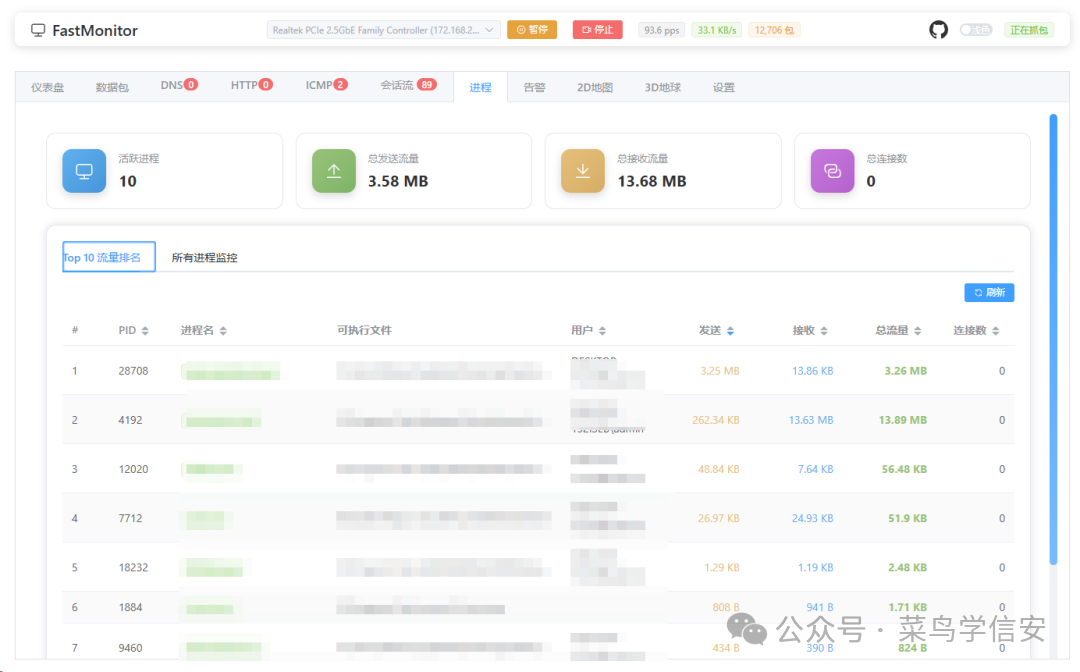Viewport: 1080px width, 672px height.
Task: Expand sort options for 进程名 column
Action: pyautogui.click(x=223, y=331)
